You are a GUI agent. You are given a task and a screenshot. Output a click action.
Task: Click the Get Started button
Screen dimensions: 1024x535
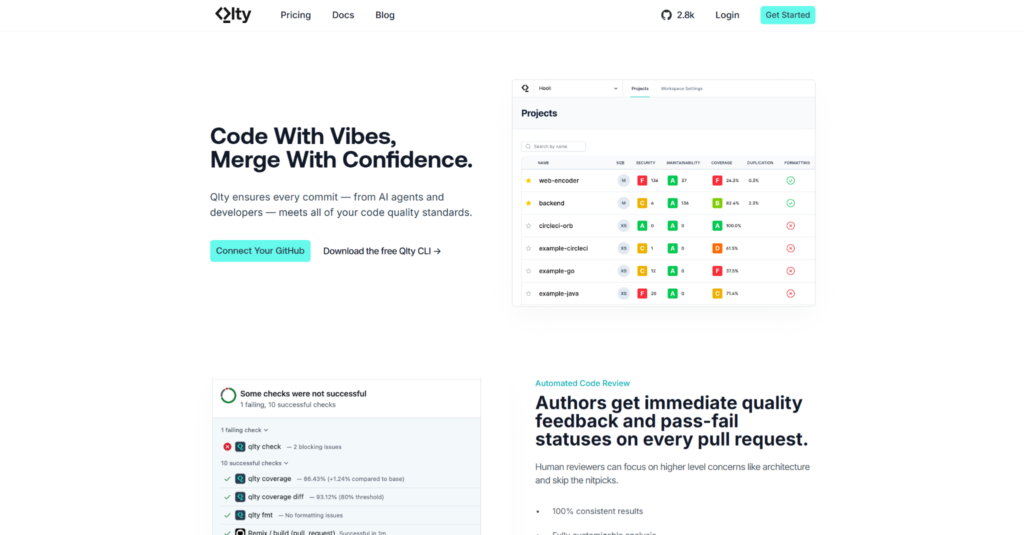788,15
